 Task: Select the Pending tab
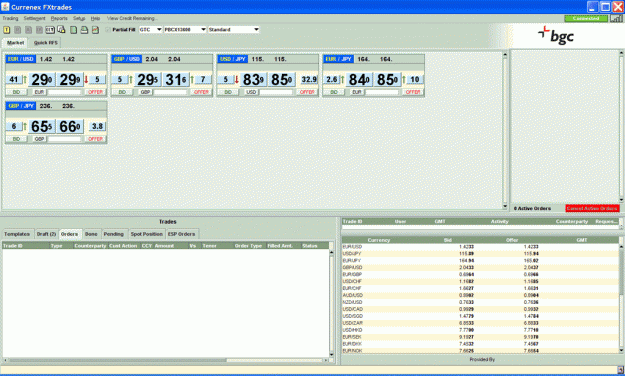coord(114,234)
